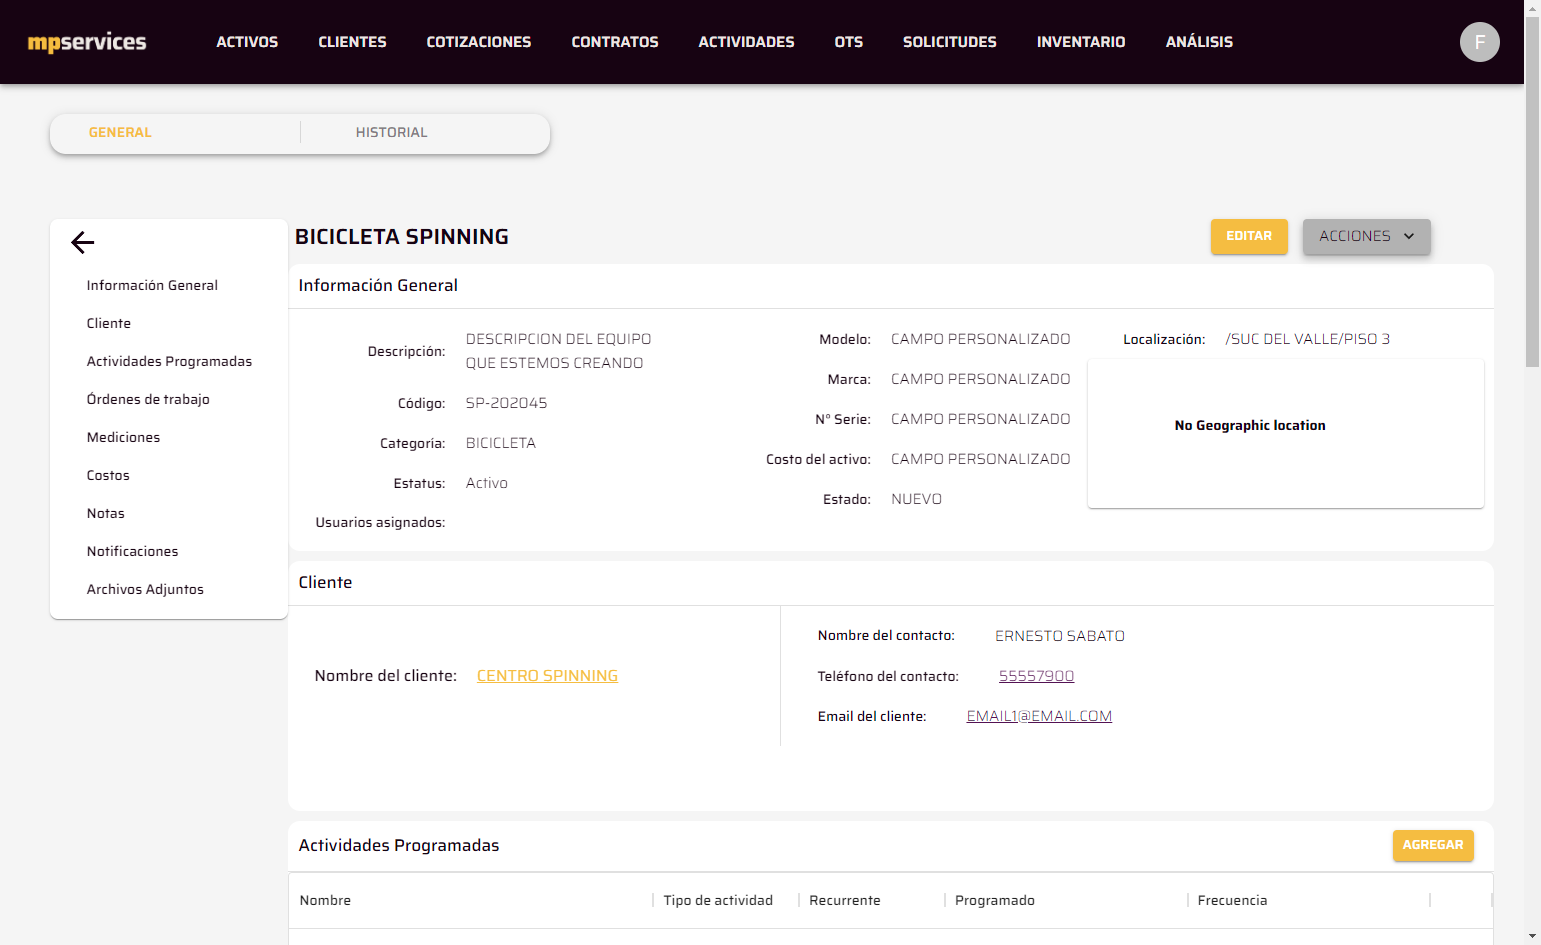Select Mediciones in sidebar

coord(123,437)
